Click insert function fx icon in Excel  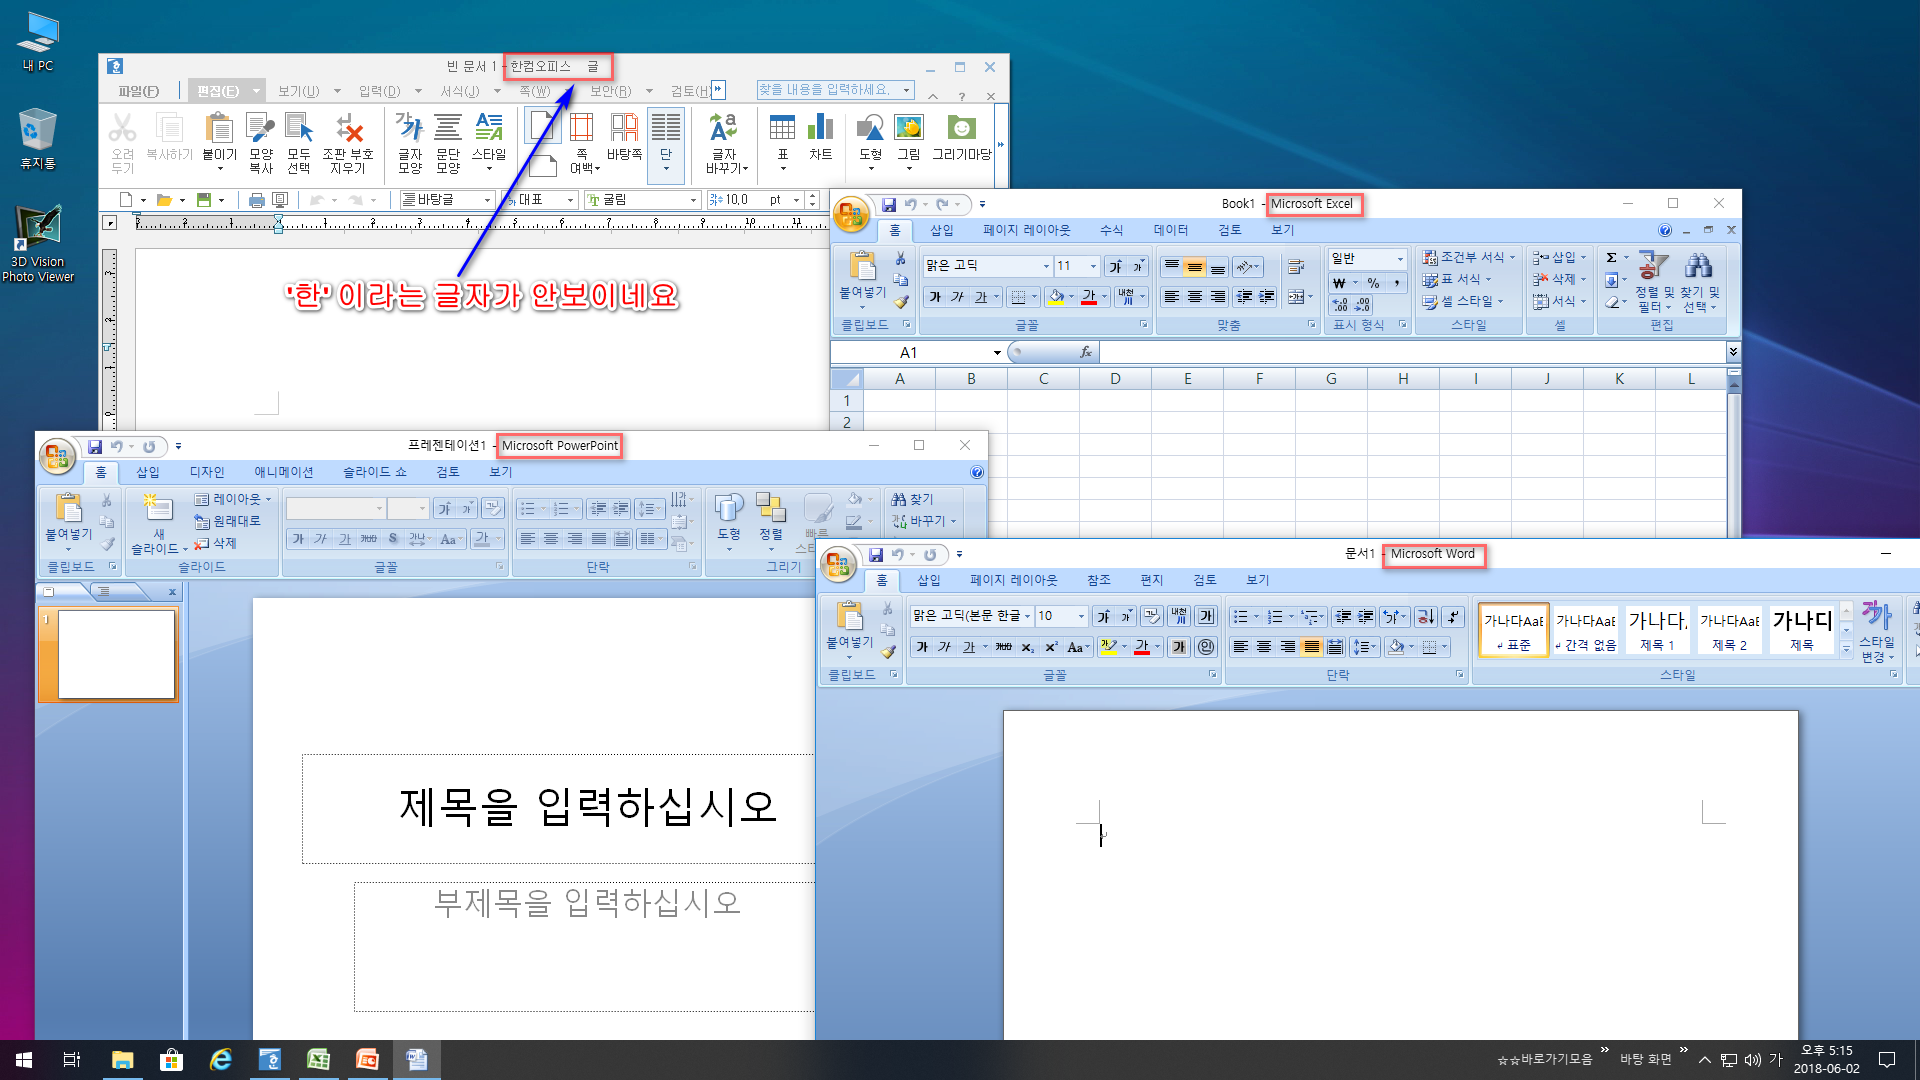[1086, 352]
